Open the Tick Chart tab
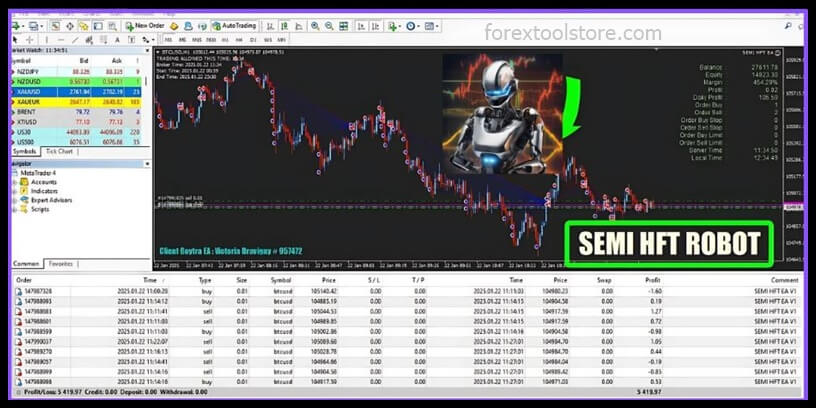816x408 pixels. tap(59, 151)
